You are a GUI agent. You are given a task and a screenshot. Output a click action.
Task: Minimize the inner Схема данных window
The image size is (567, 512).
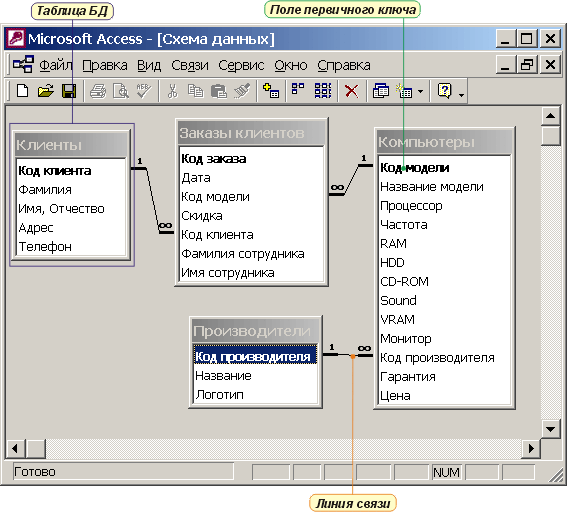click(505, 65)
